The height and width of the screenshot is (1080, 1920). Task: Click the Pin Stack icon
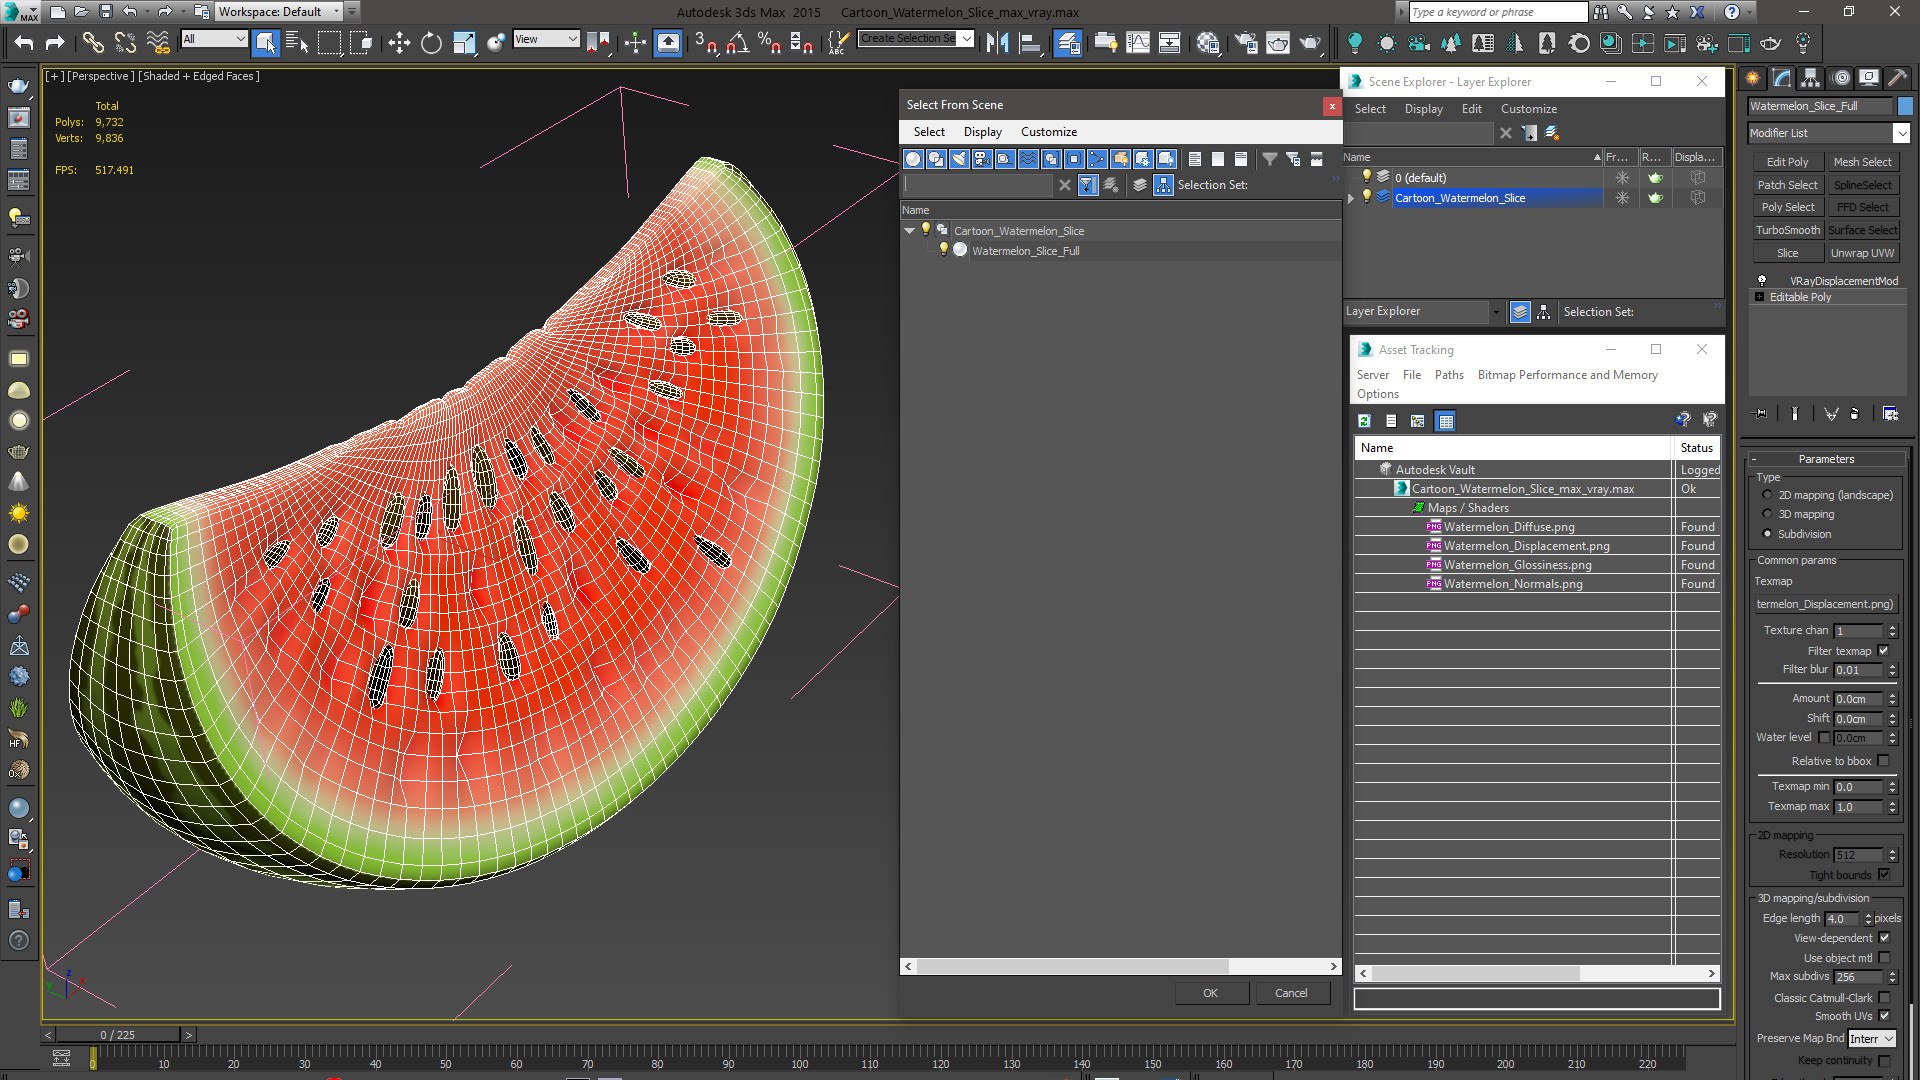1761,413
